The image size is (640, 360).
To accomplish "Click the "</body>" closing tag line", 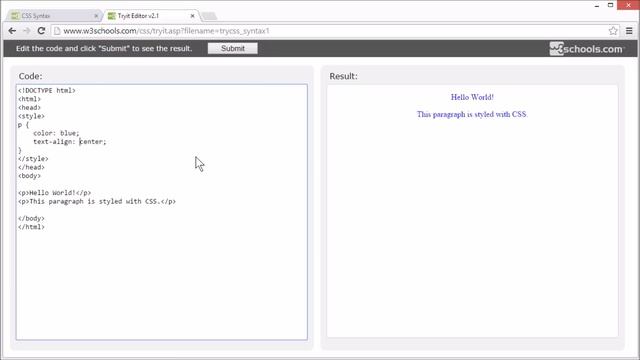I will 31,218.
